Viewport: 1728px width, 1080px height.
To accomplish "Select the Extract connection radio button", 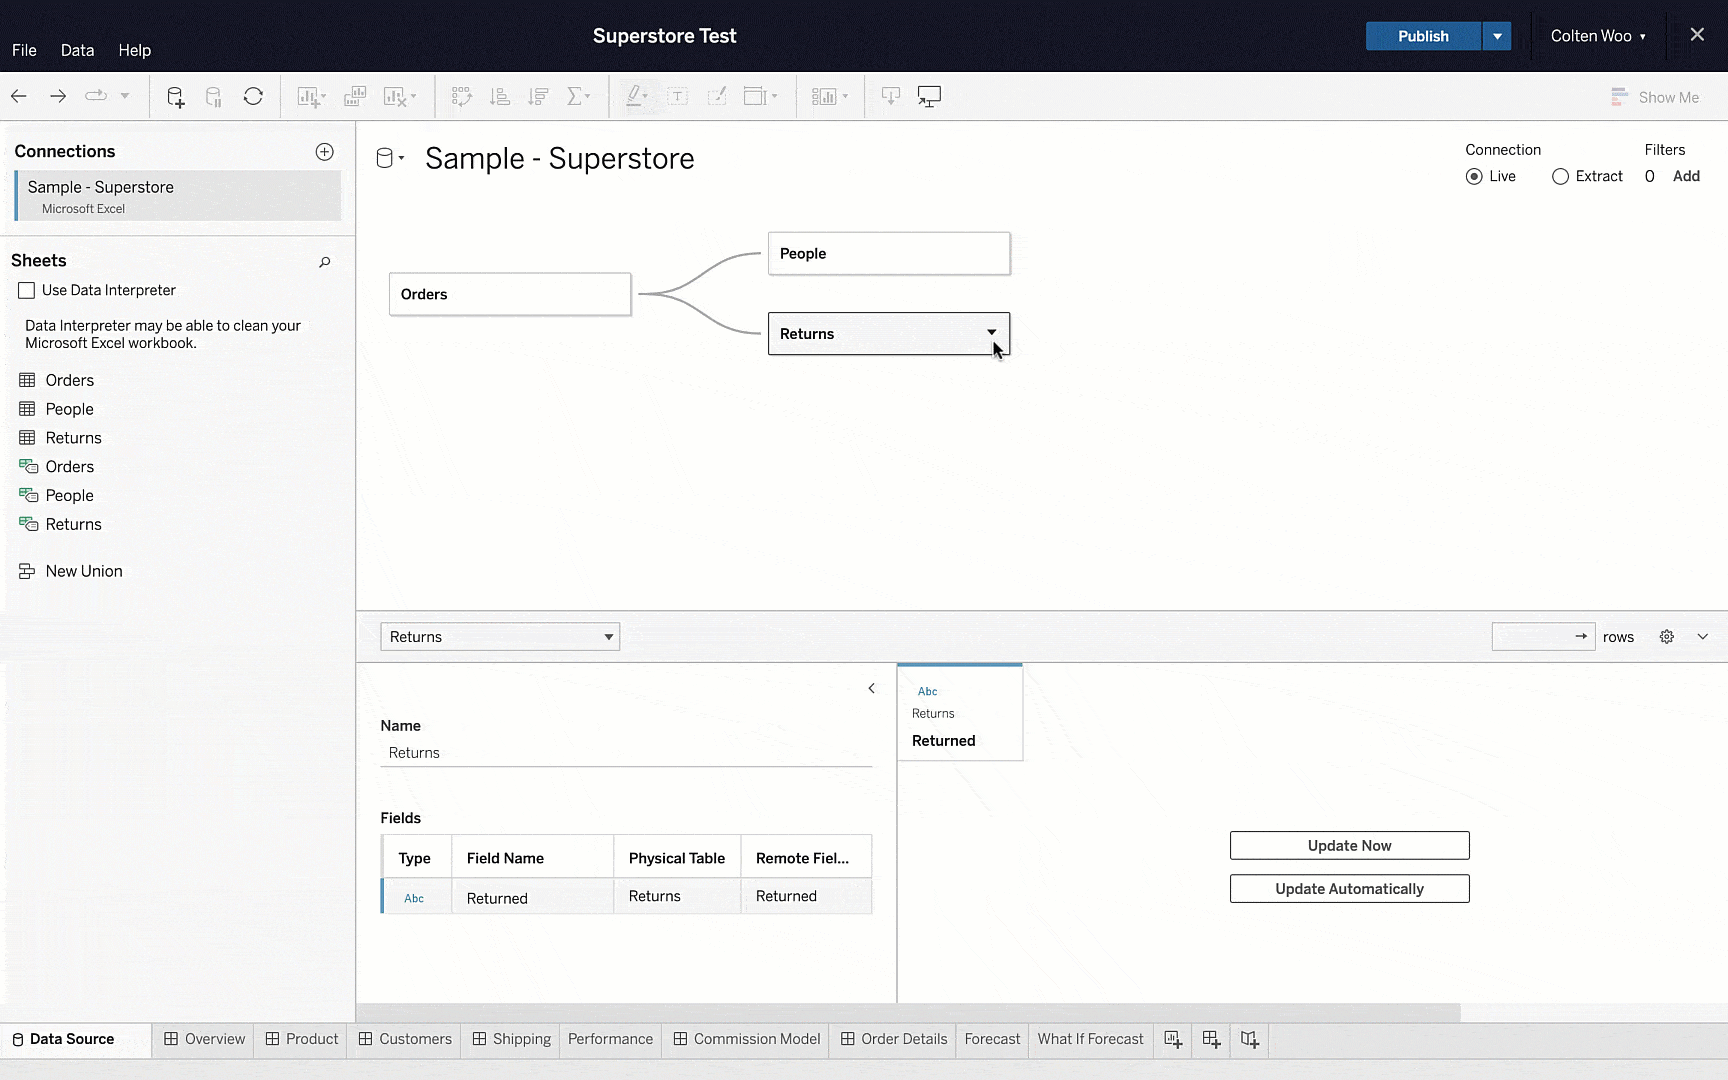I will (x=1560, y=176).
